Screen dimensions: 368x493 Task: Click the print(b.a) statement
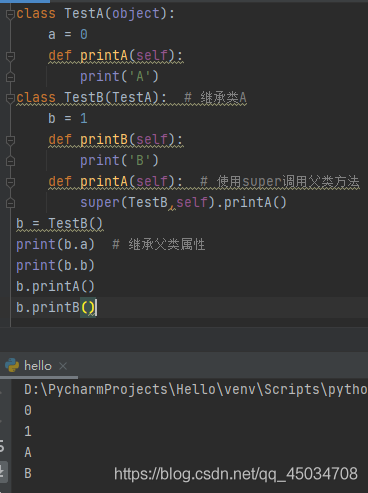(55, 244)
